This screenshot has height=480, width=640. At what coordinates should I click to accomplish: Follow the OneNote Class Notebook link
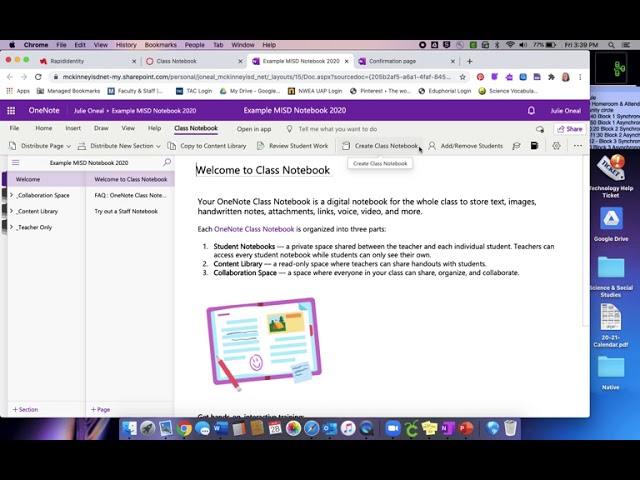click(254, 229)
